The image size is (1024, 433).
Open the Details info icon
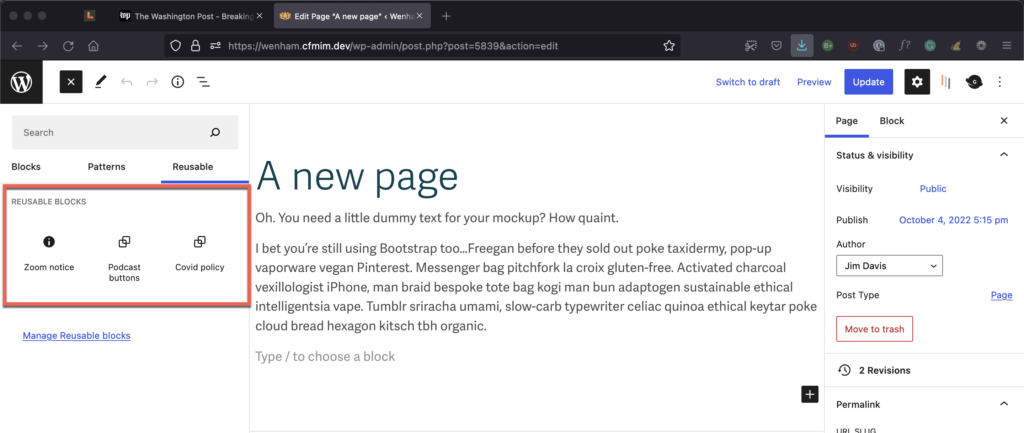tap(178, 82)
